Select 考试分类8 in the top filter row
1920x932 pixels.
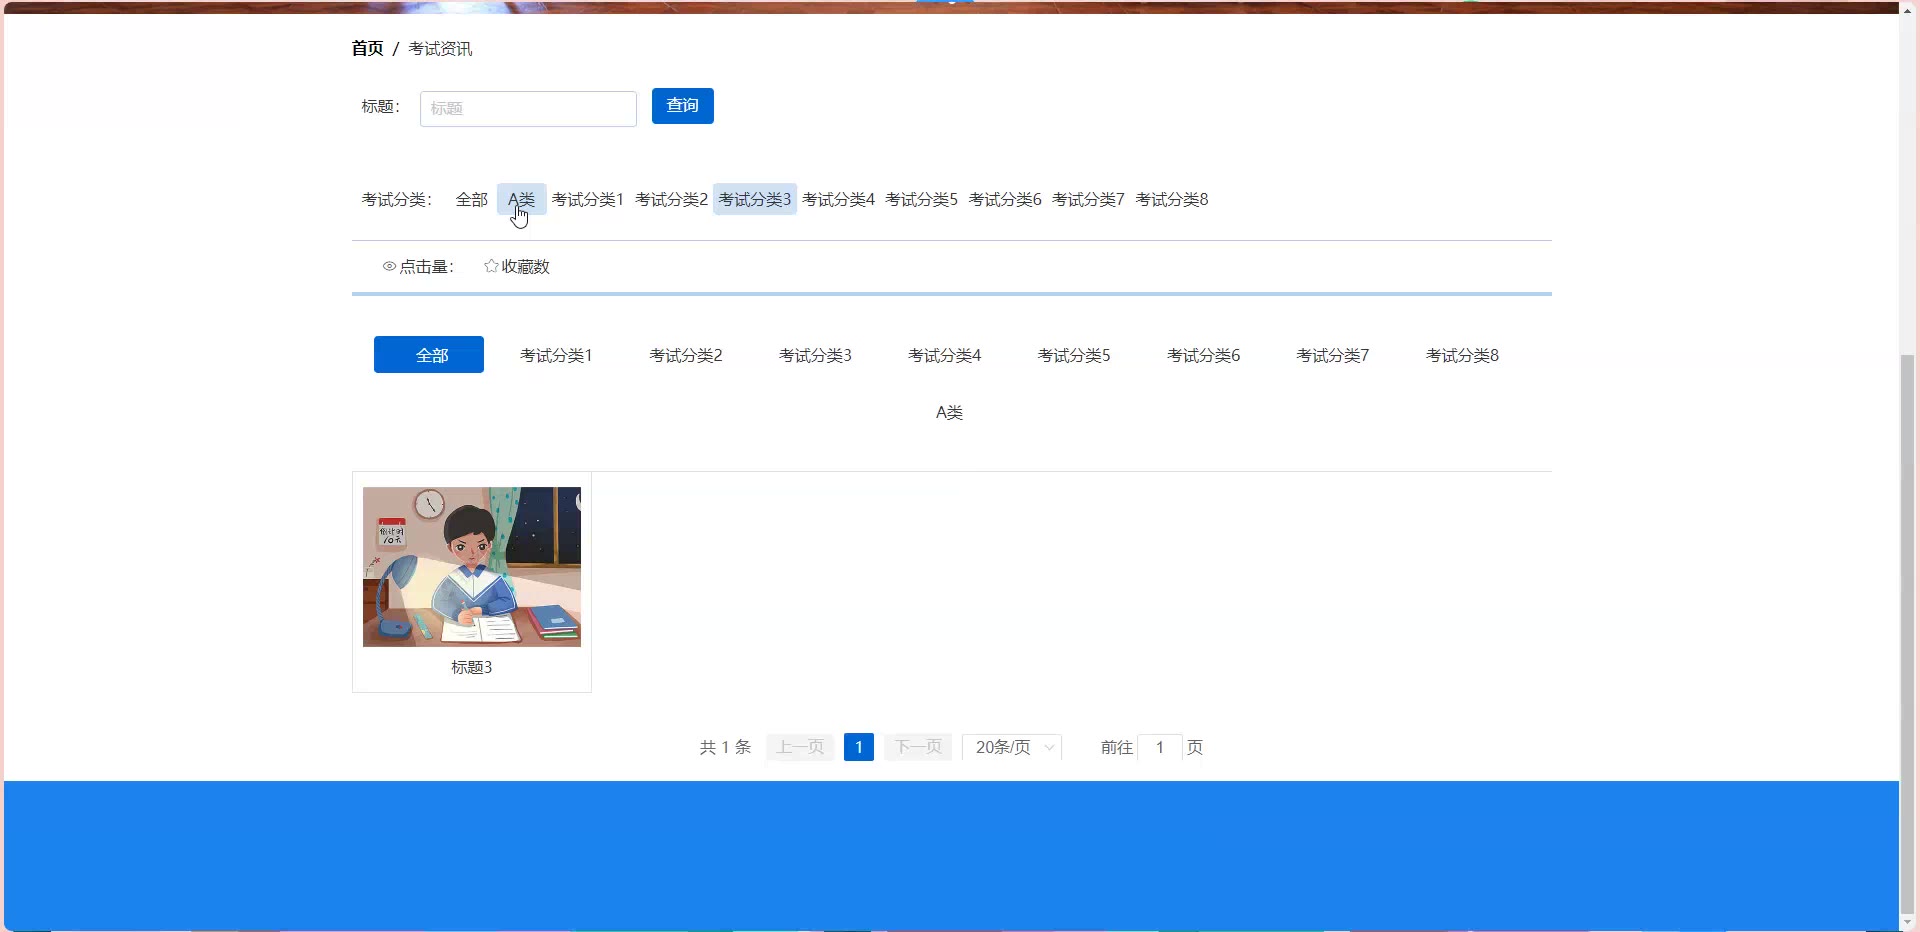pyautogui.click(x=1171, y=200)
